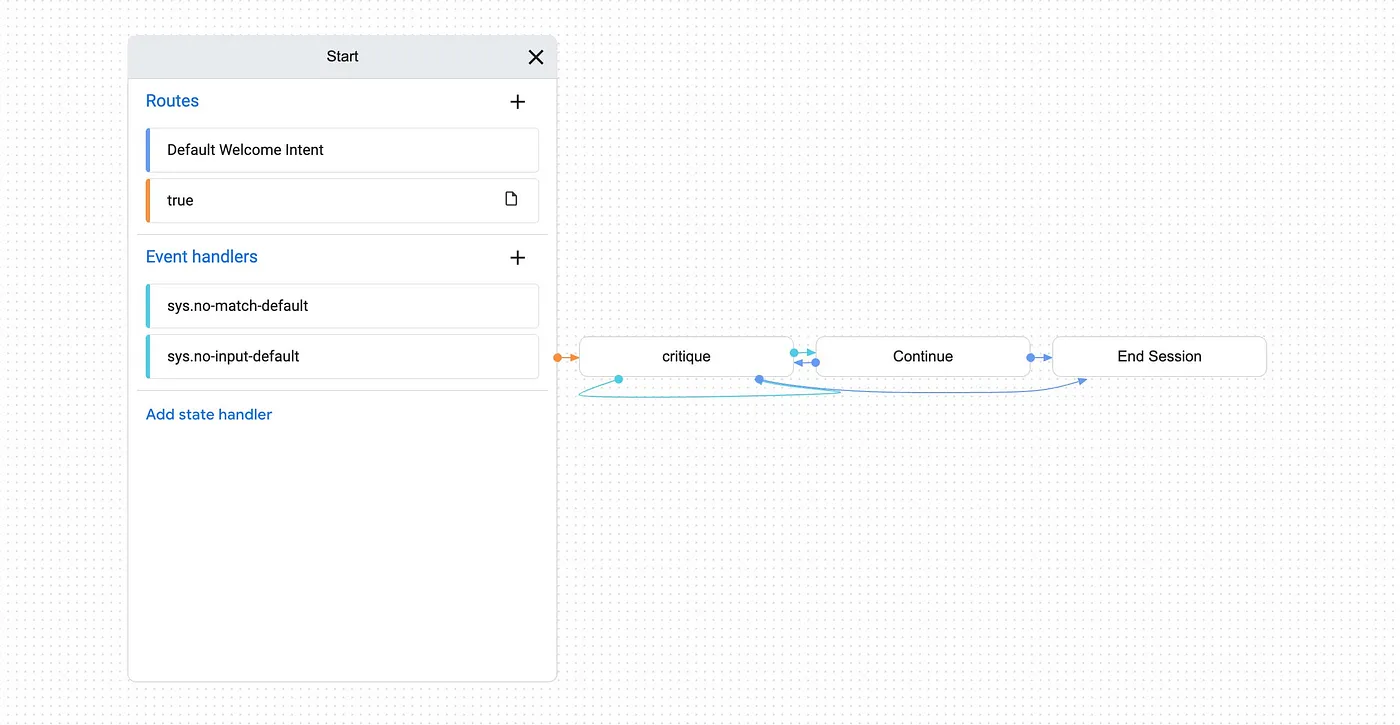1400x725 pixels.
Task: Click the orange connector dot leaving Start
Action: pos(557,357)
